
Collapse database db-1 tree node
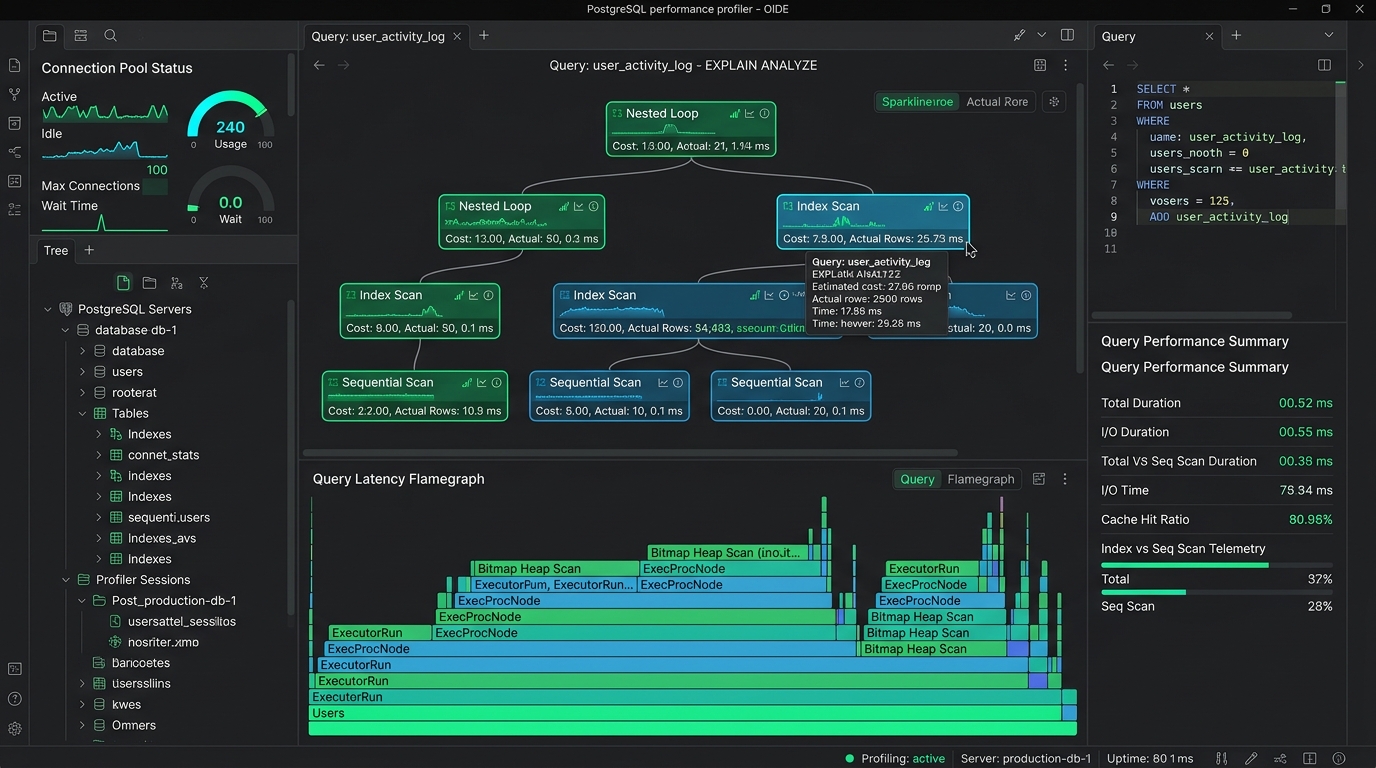click(x=66, y=331)
